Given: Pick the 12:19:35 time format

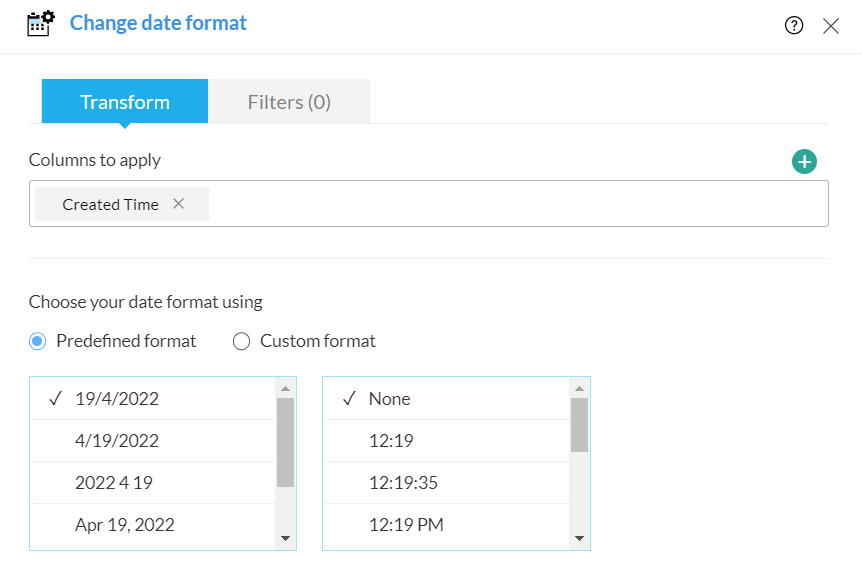Looking at the screenshot, I should click(403, 483).
